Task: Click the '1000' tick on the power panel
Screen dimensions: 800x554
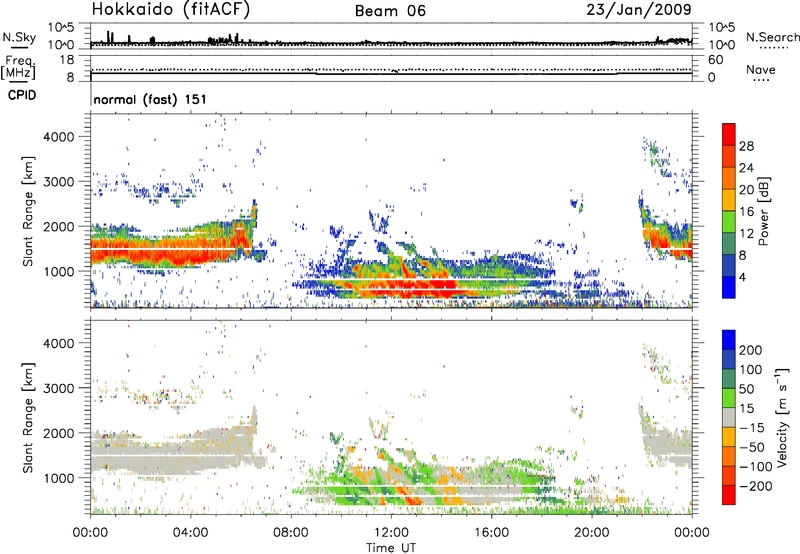Action: pos(58,271)
